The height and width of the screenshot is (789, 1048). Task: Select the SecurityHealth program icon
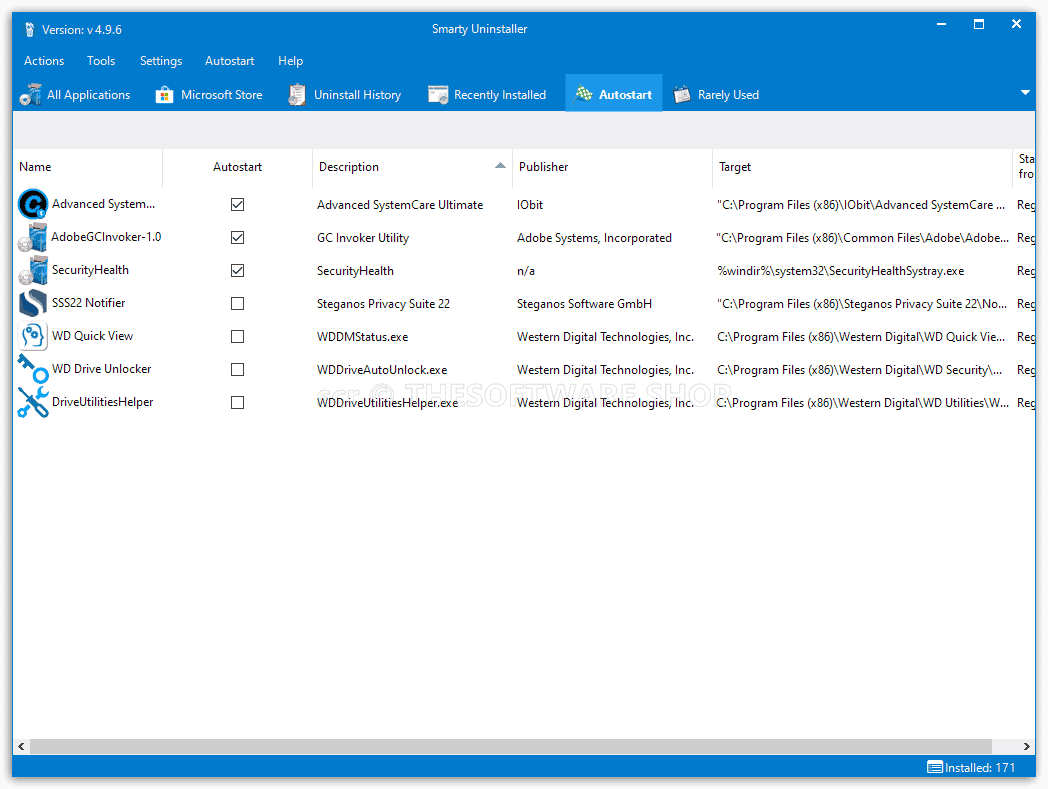[33, 270]
